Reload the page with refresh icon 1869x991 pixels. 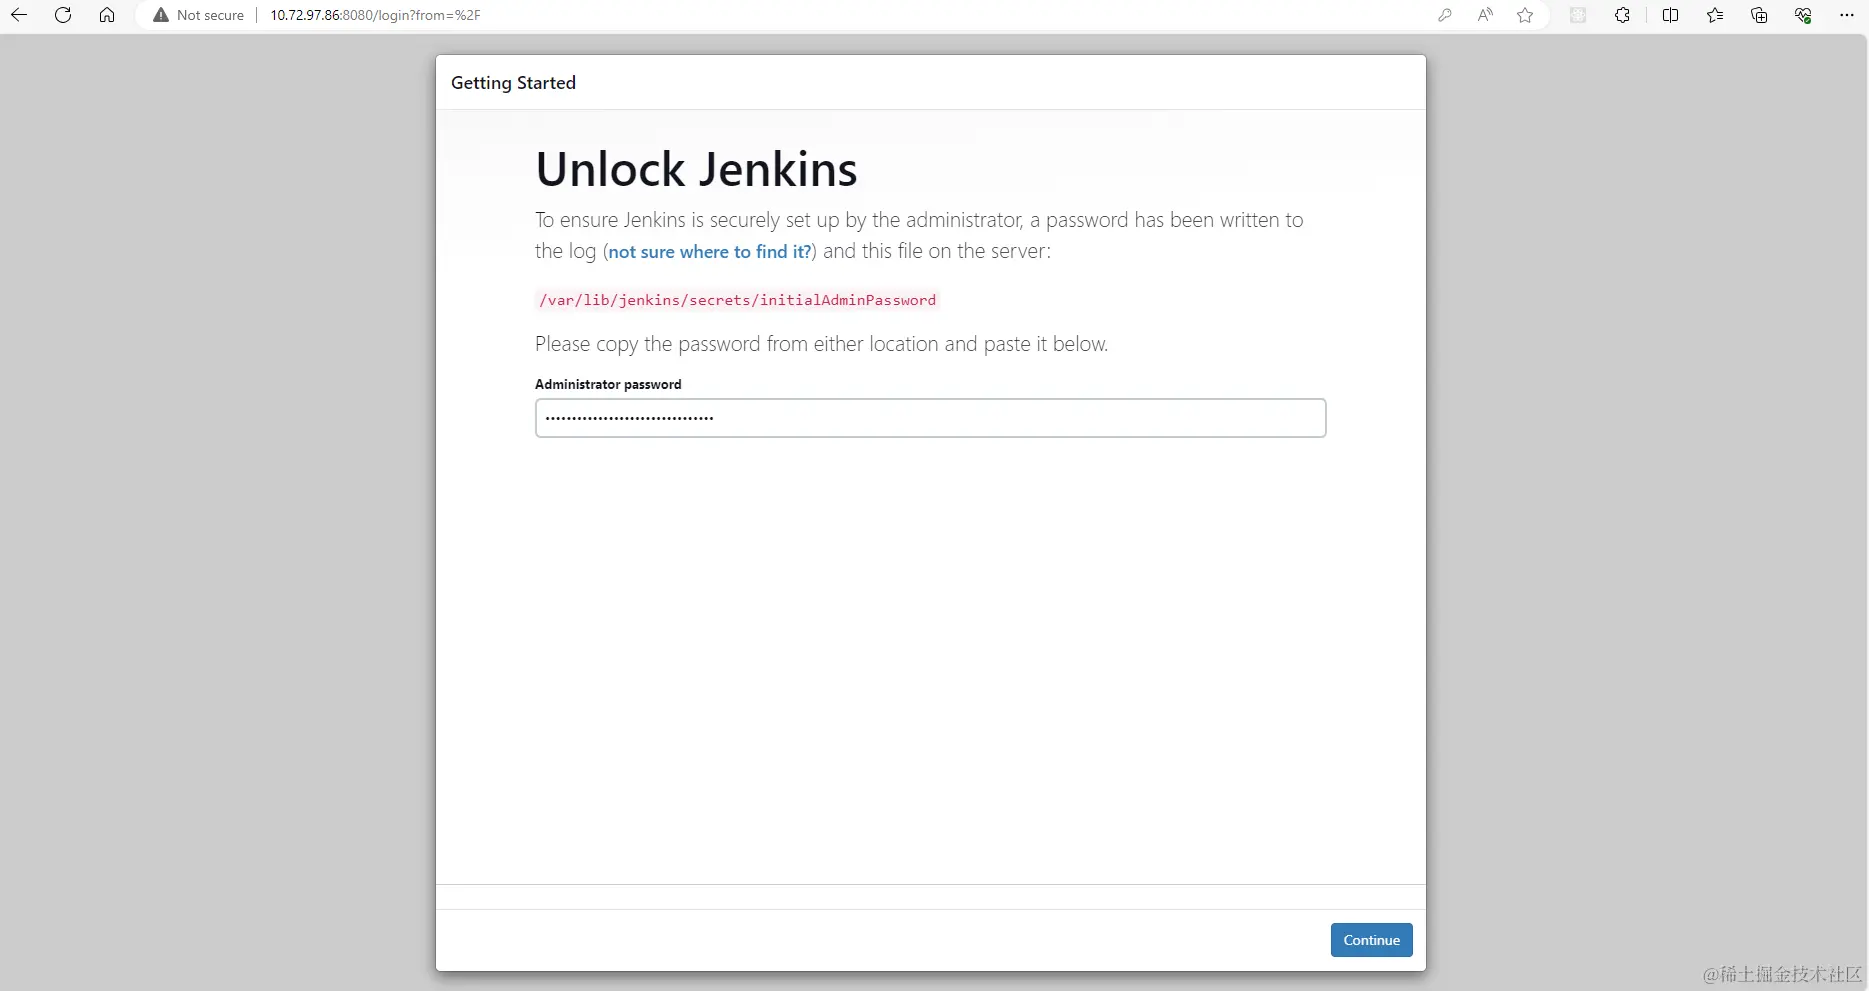point(63,15)
